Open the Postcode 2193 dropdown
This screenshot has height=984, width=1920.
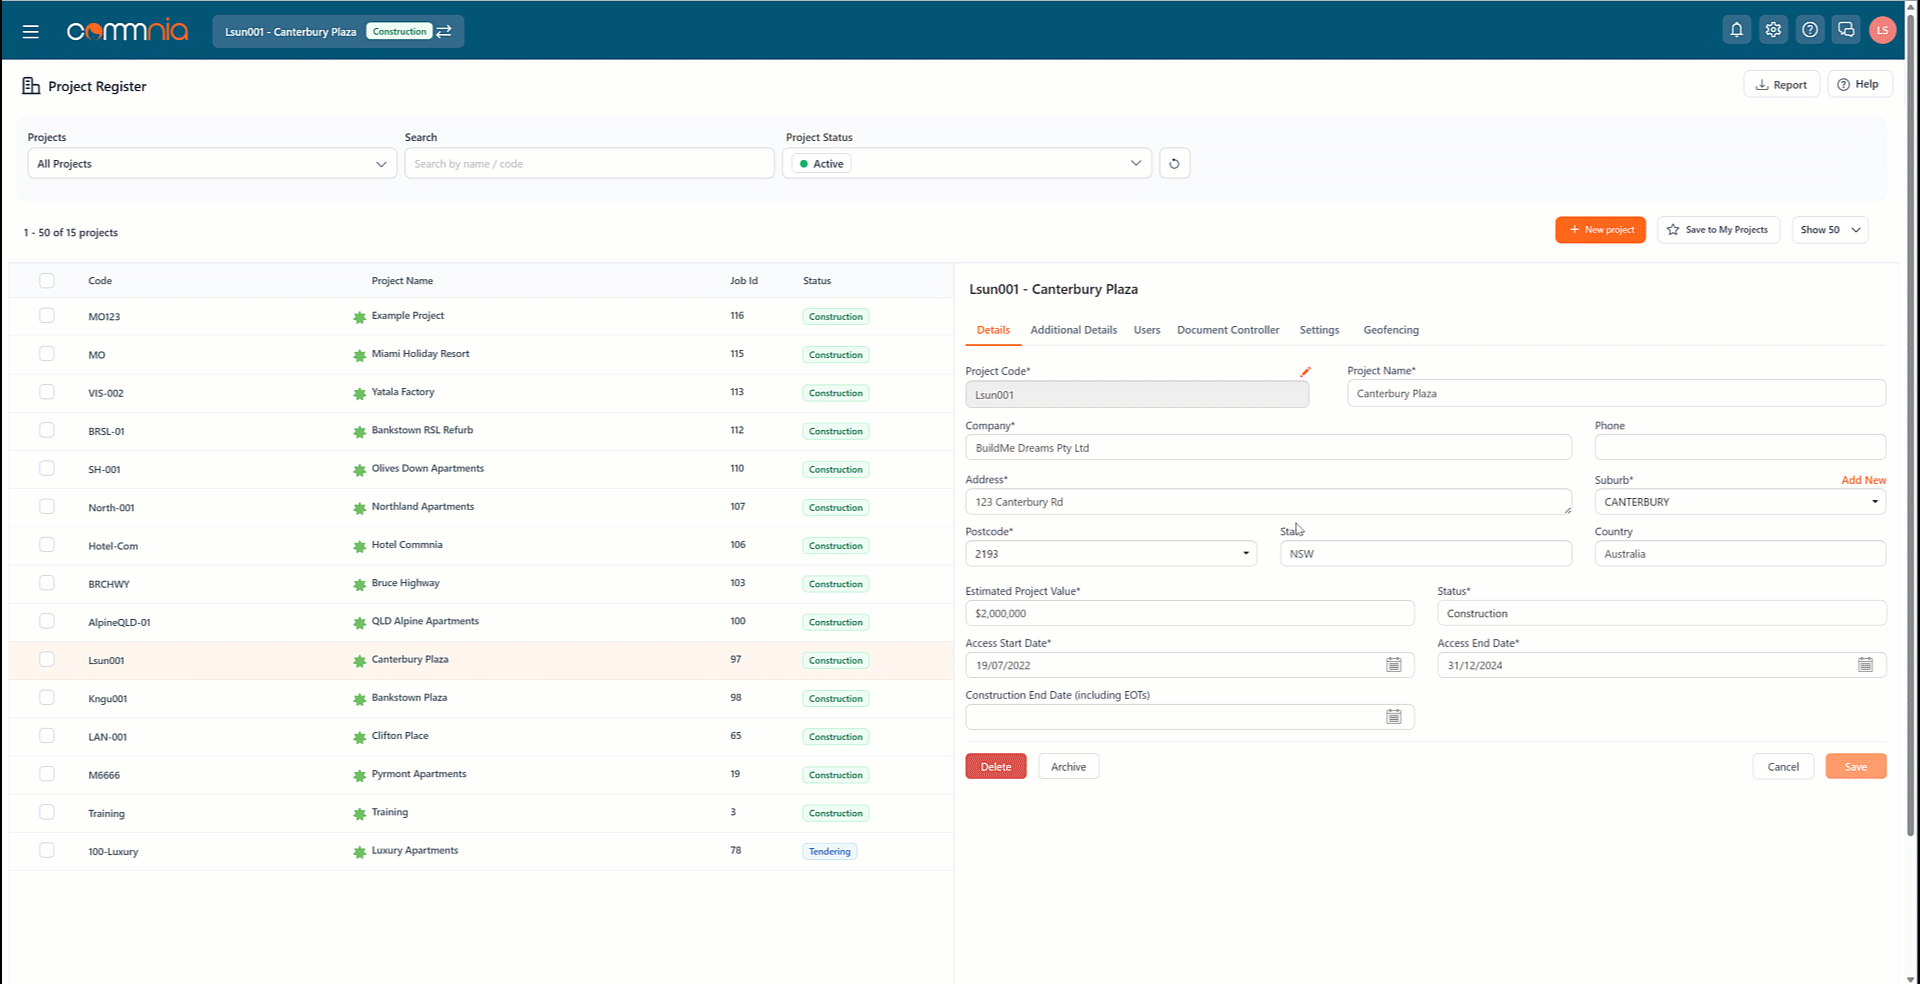1111,553
